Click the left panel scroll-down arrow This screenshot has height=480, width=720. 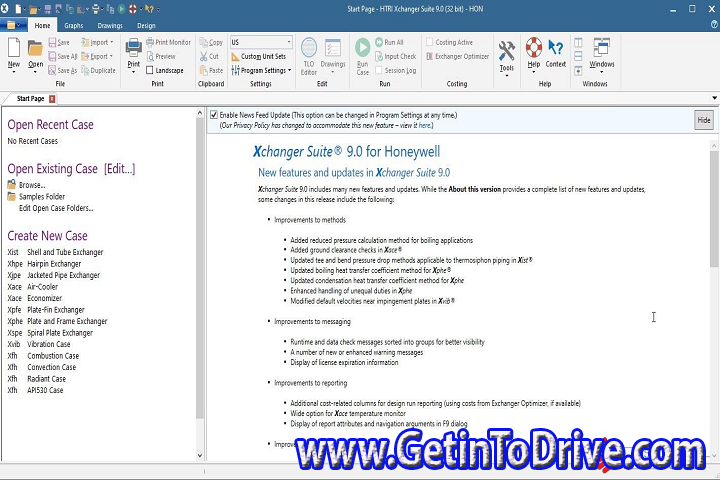(x=200, y=456)
